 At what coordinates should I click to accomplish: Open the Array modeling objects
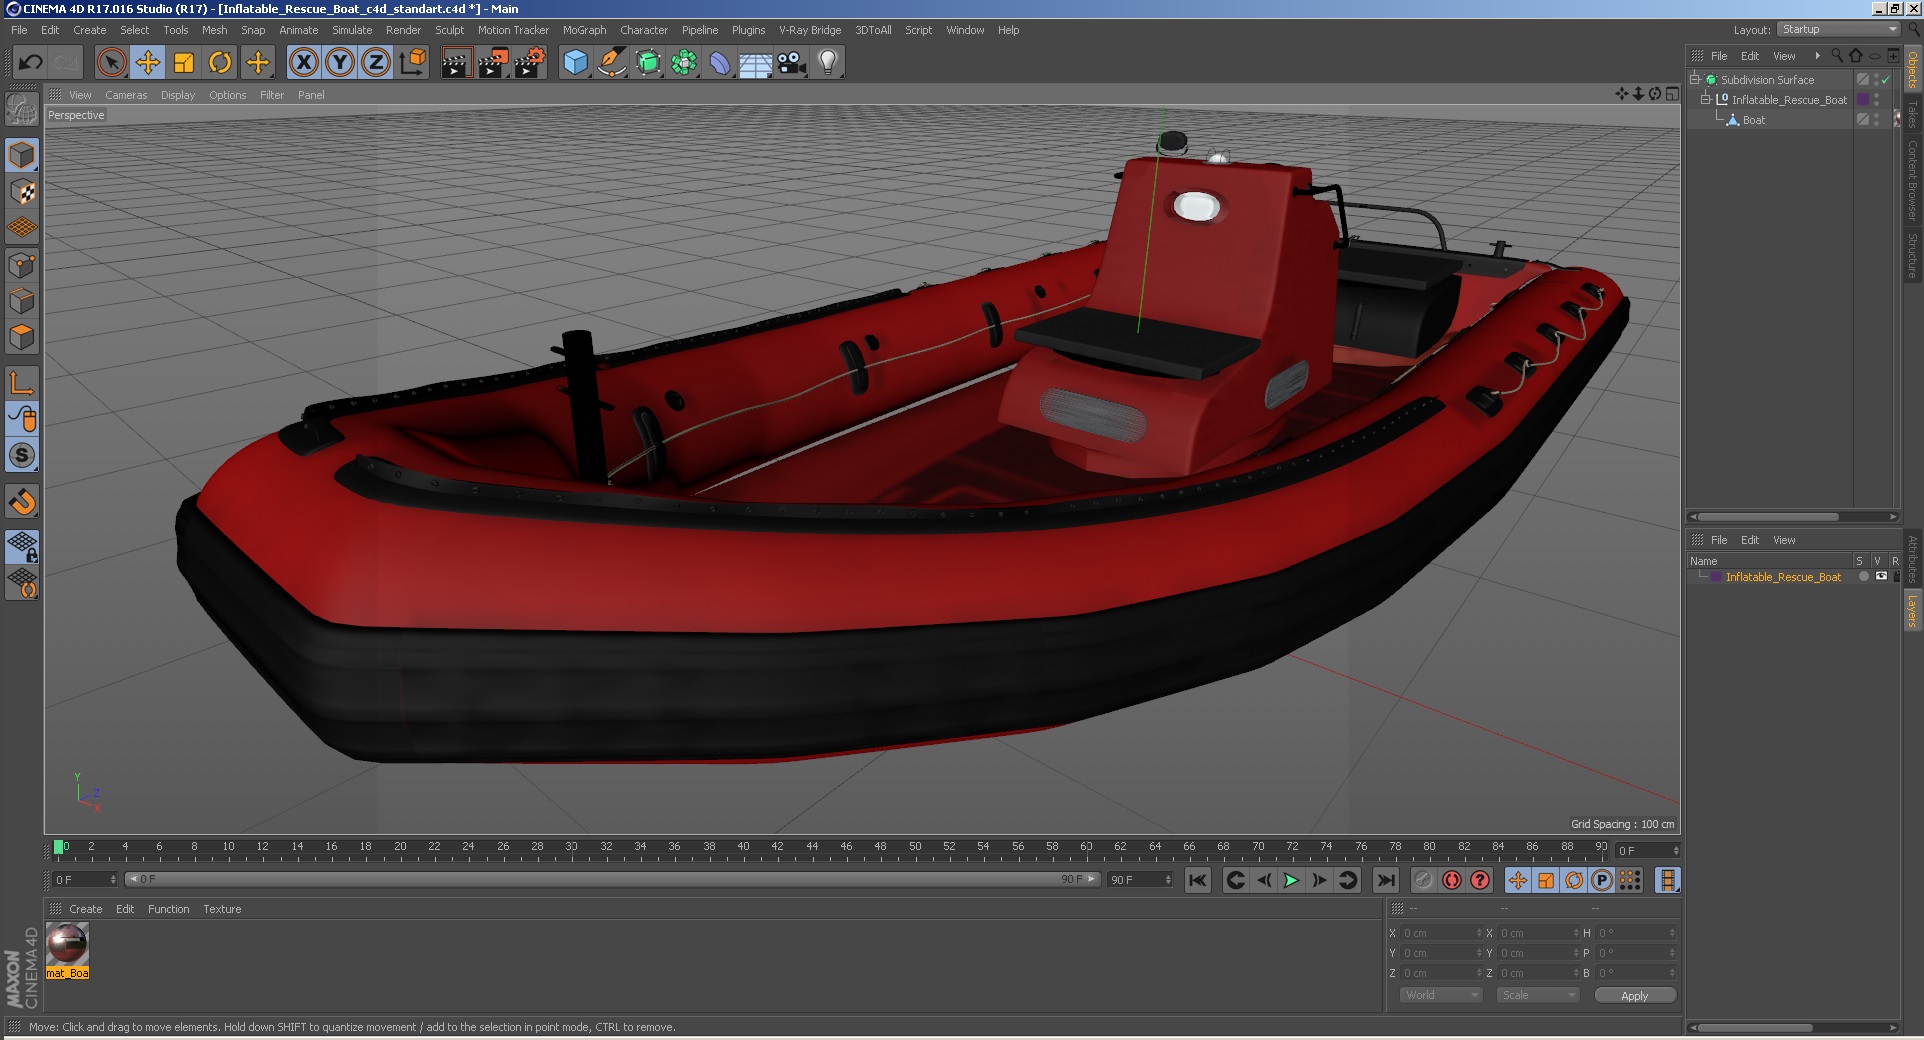click(x=684, y=63)
